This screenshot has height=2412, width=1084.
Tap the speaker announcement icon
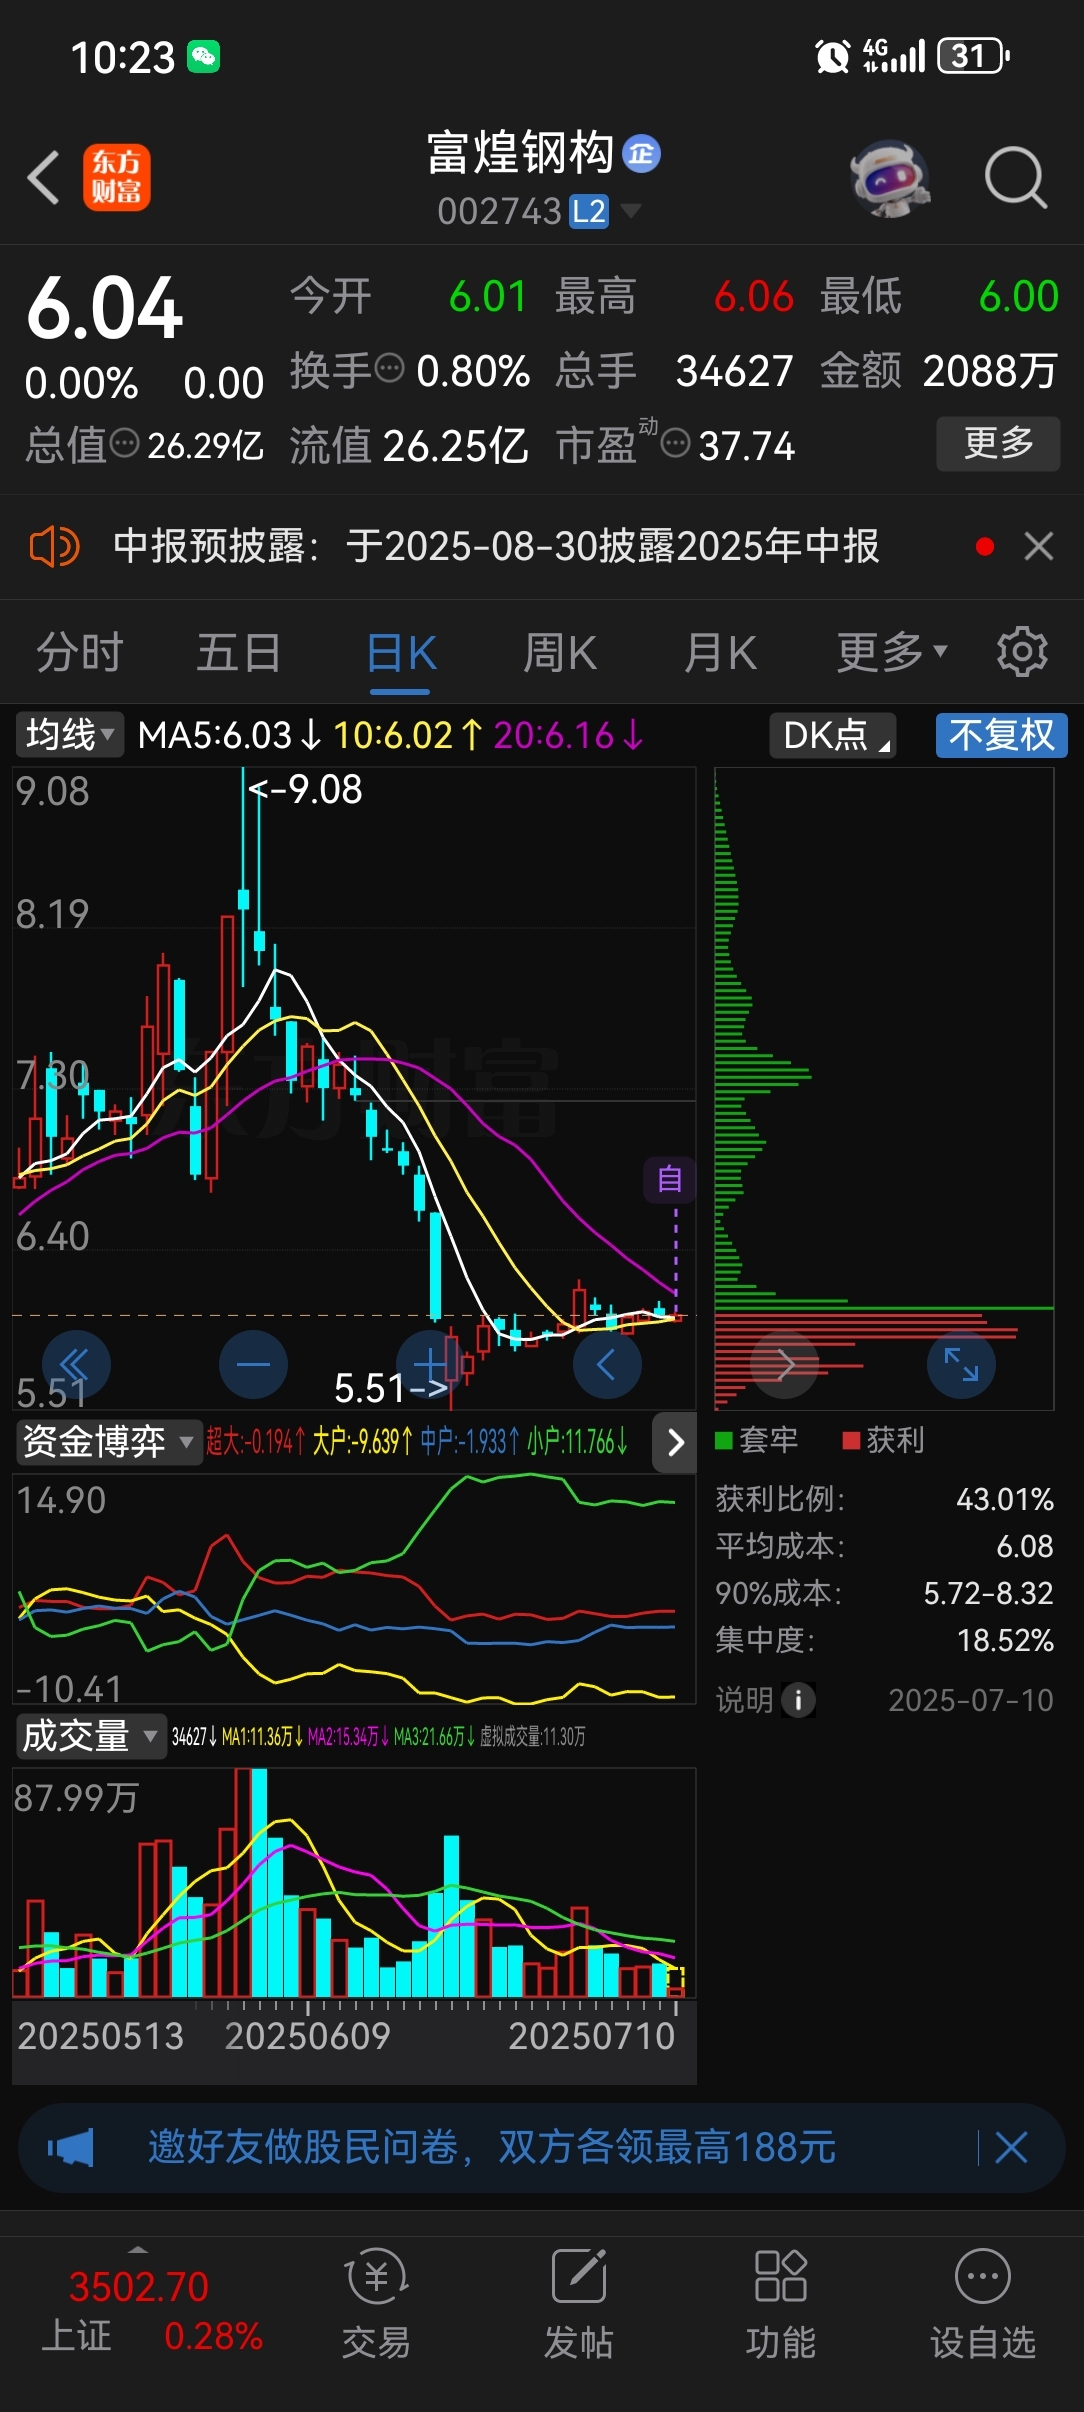pos(54,547)
